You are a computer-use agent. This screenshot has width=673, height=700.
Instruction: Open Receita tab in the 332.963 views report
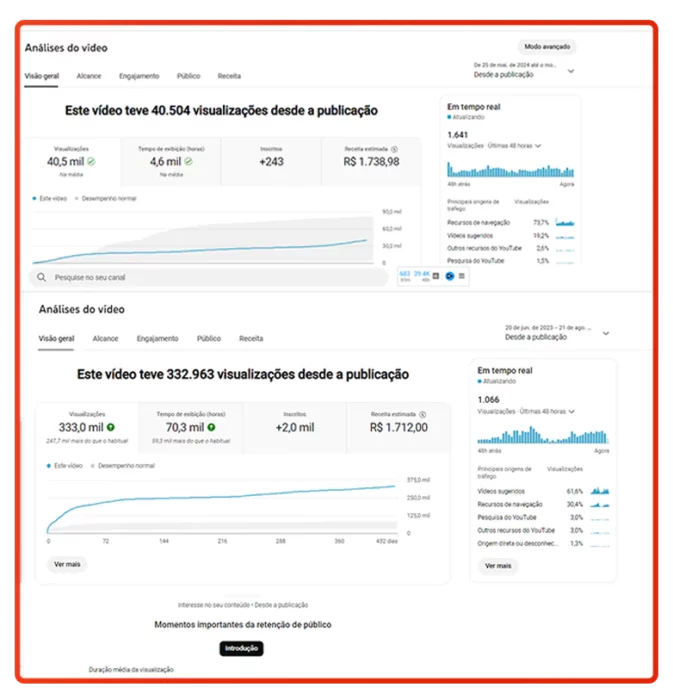click(251, 339)
